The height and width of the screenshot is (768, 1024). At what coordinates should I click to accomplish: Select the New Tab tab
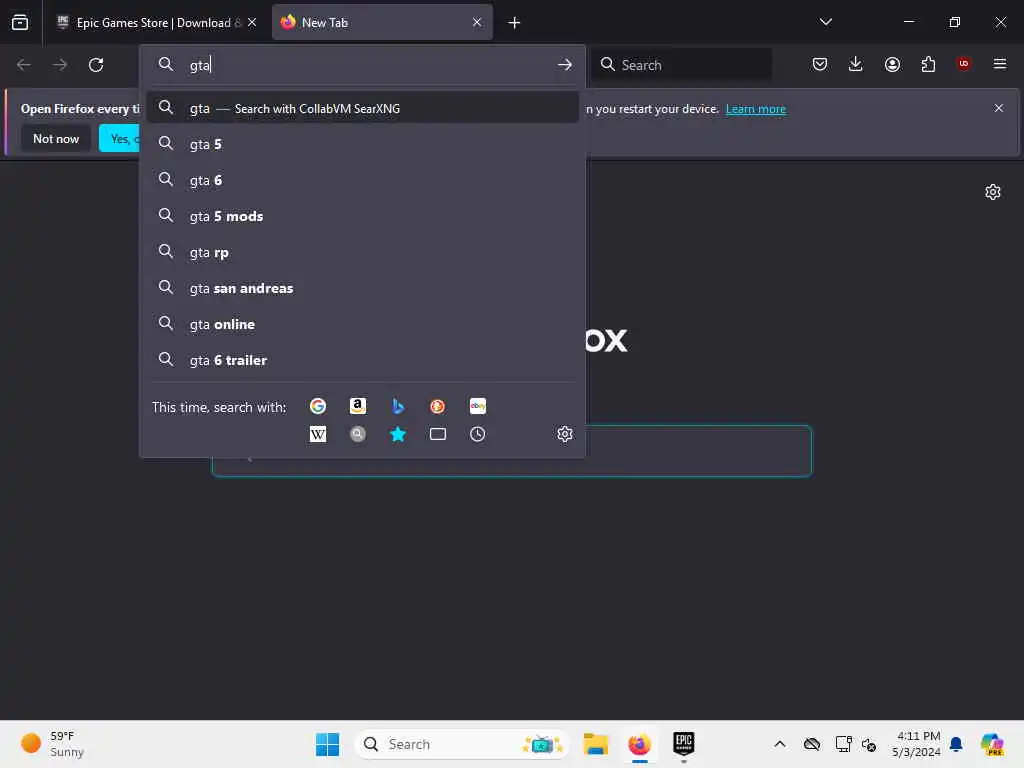[382, 22]
